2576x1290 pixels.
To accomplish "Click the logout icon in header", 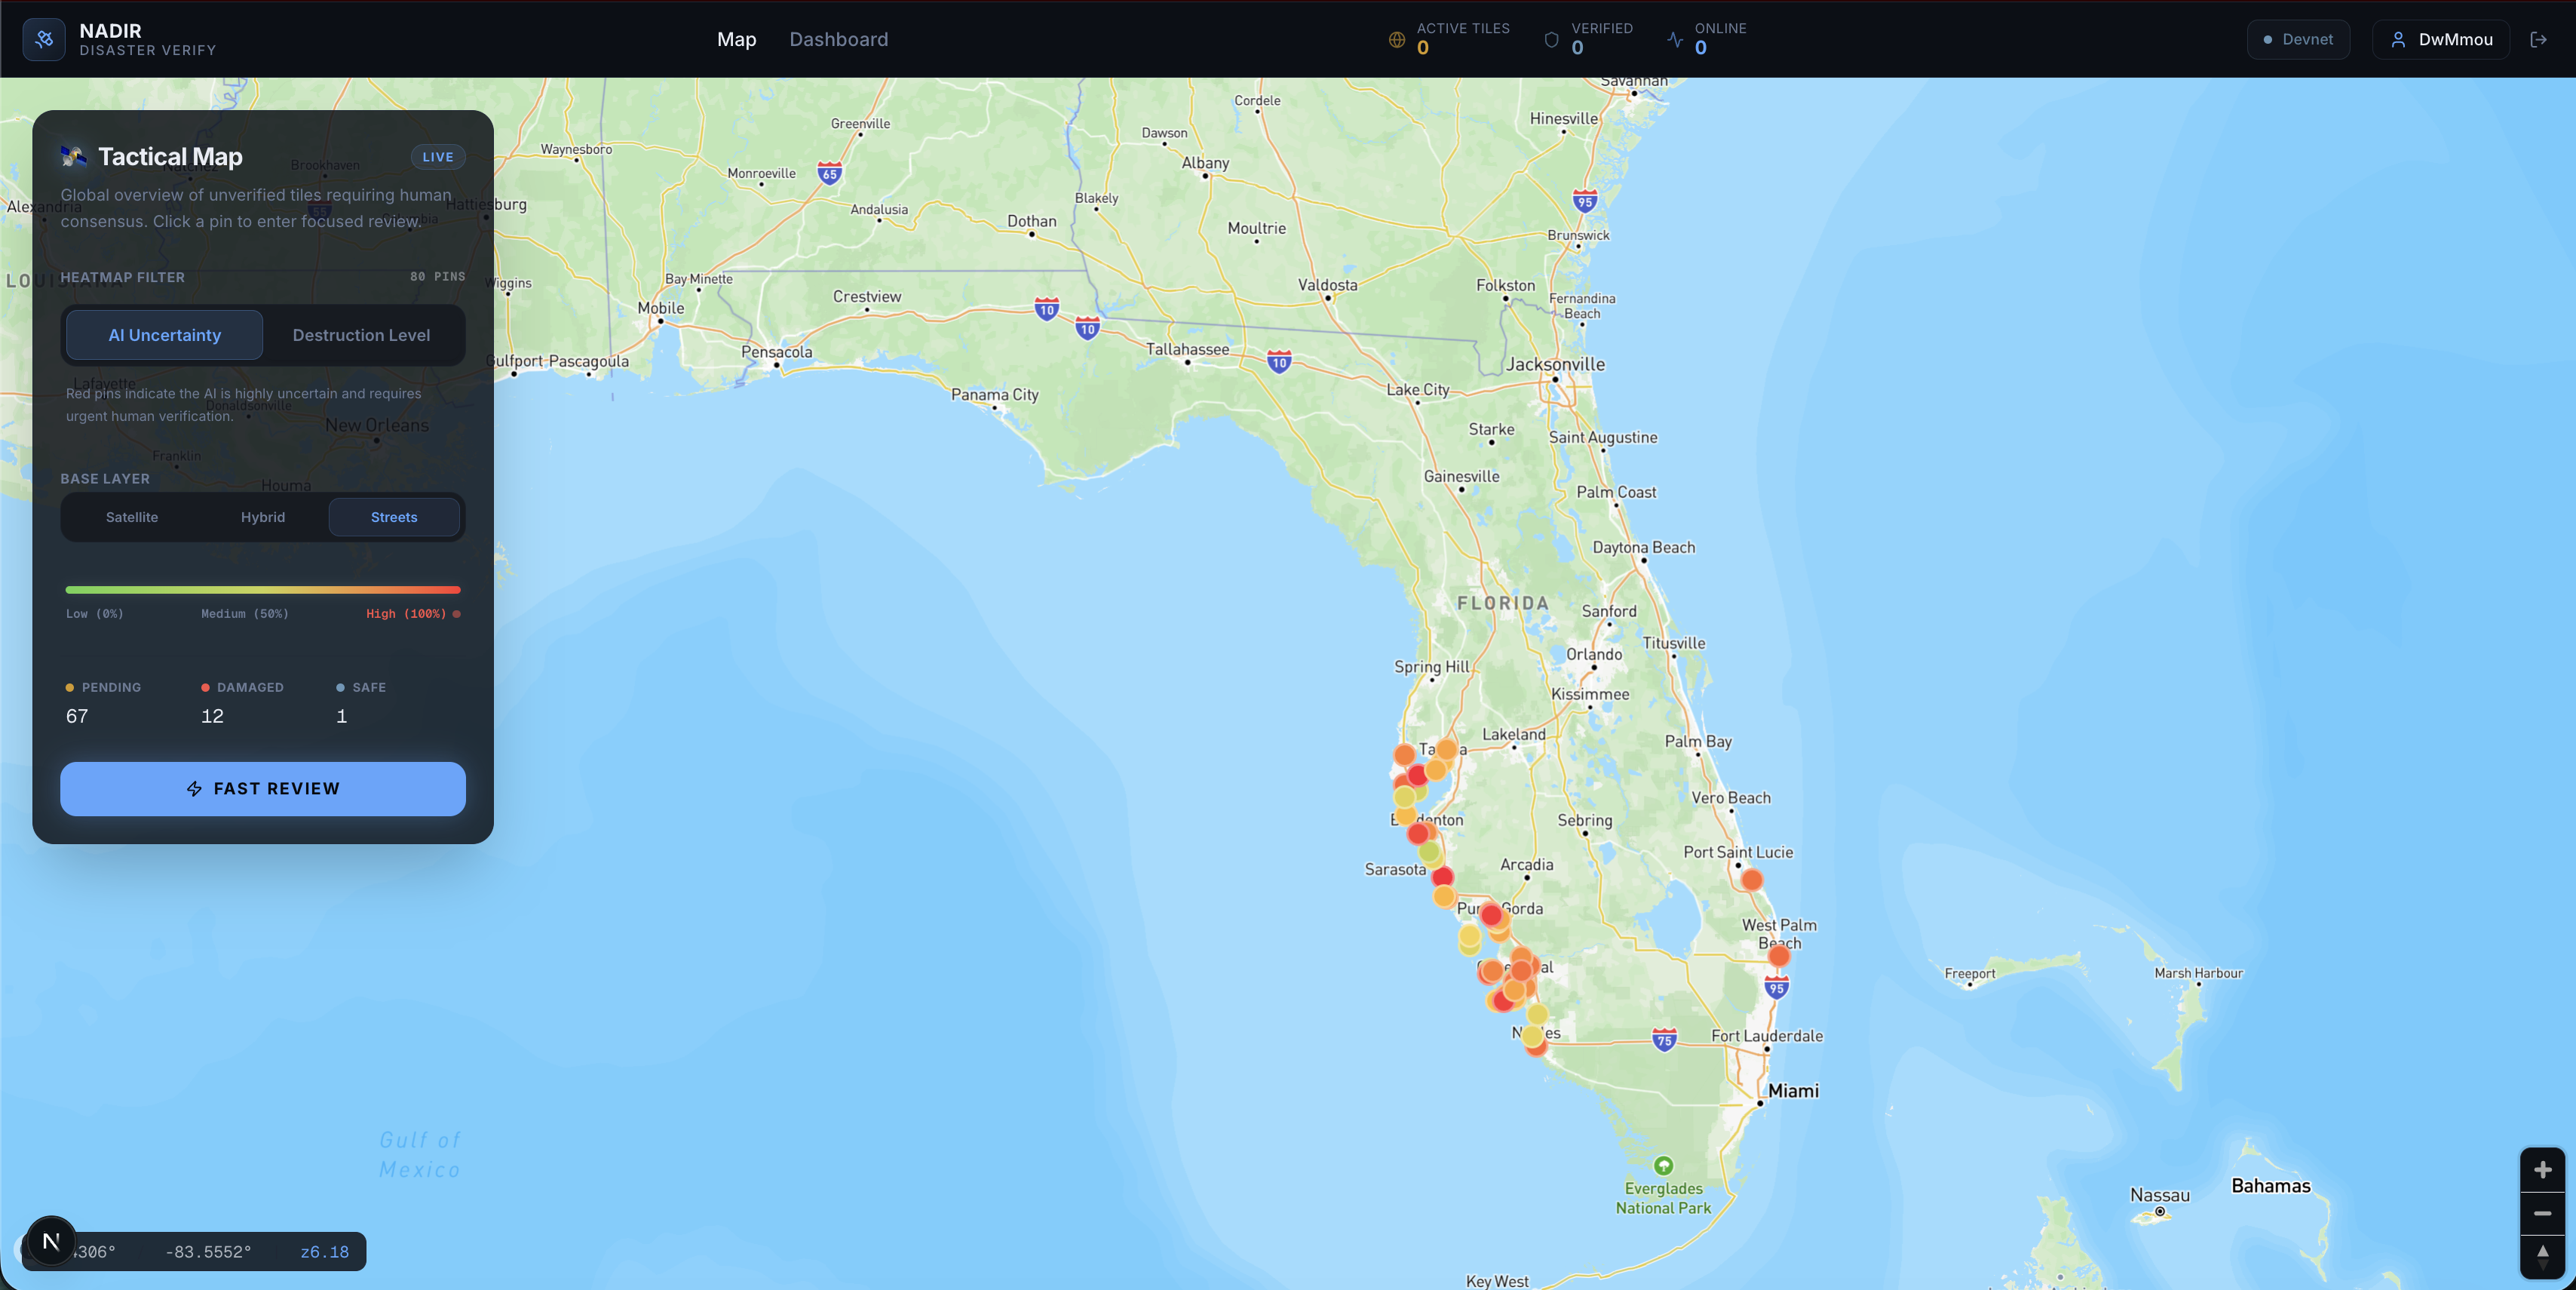I will coord(2538,39).
